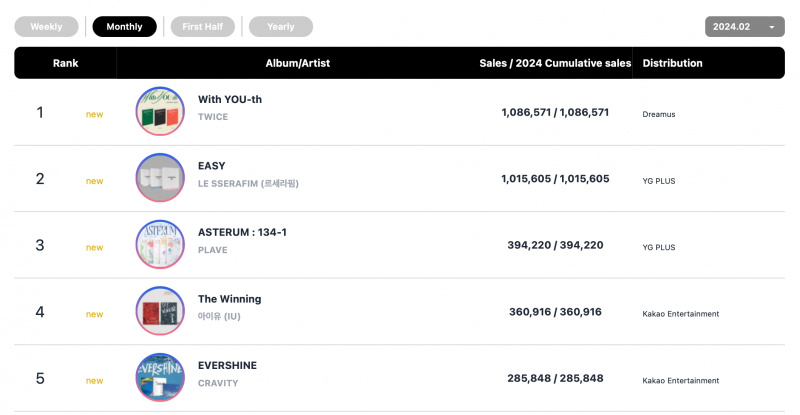Switch to the First Half tab
The image size is (800, 415).
click(203, 27)
